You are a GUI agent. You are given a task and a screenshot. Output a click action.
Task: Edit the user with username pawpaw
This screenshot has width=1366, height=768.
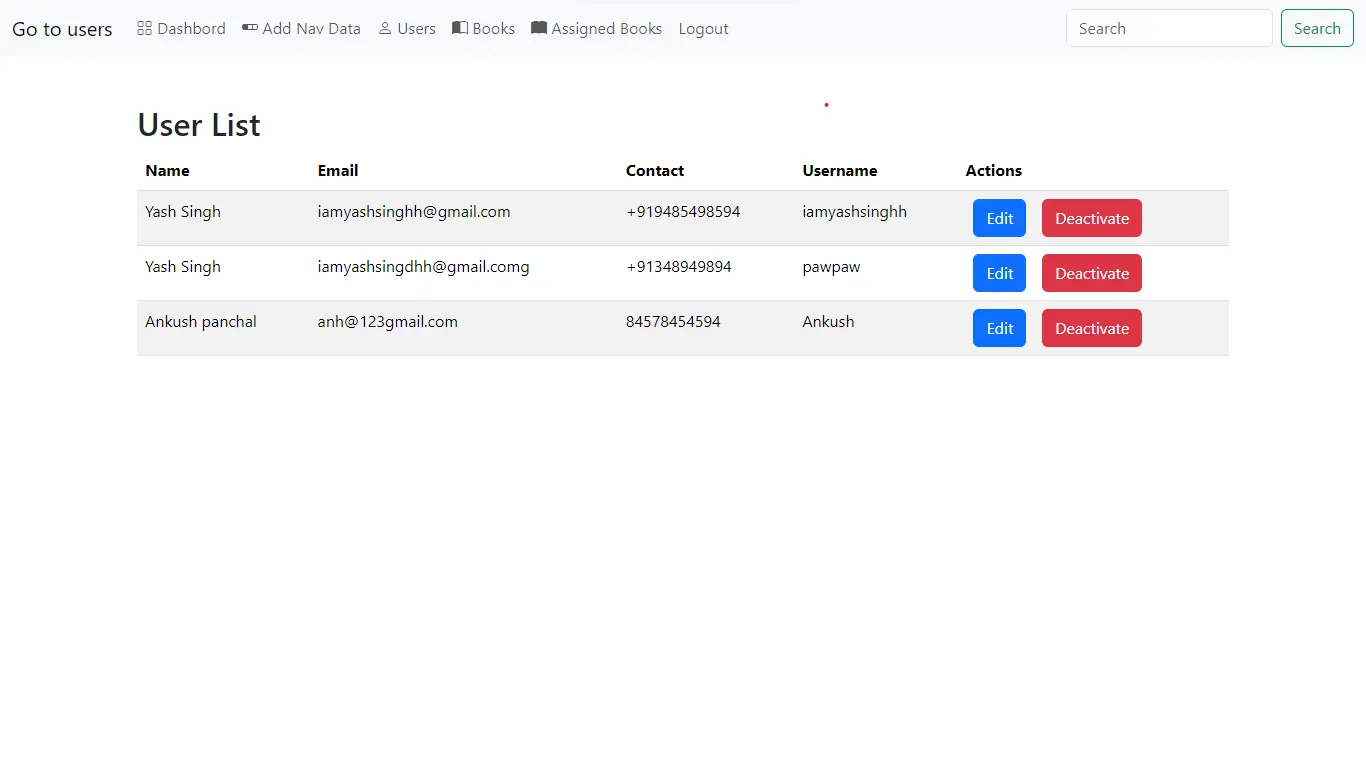[x=999, y=273]
